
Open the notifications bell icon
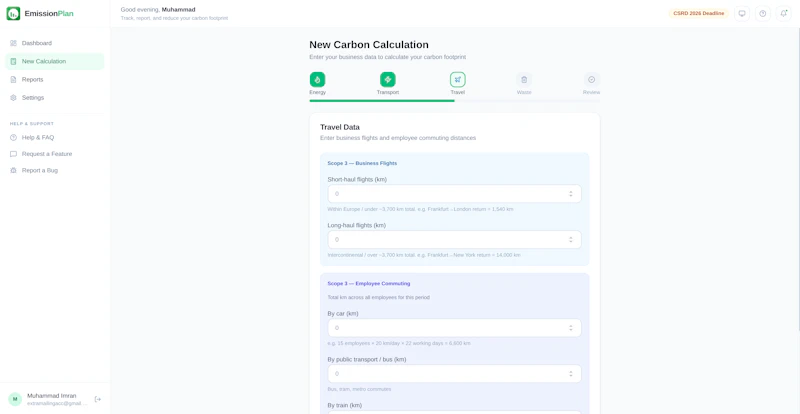click(784, 14)
